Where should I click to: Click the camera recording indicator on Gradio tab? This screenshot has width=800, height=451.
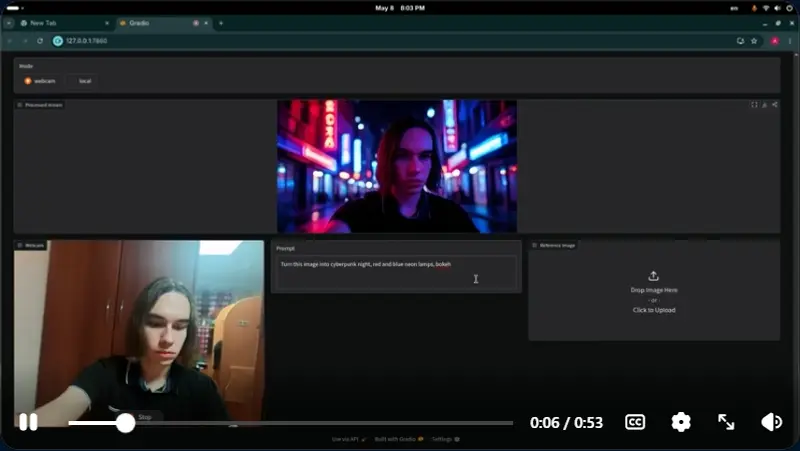[x=196, y=23]
